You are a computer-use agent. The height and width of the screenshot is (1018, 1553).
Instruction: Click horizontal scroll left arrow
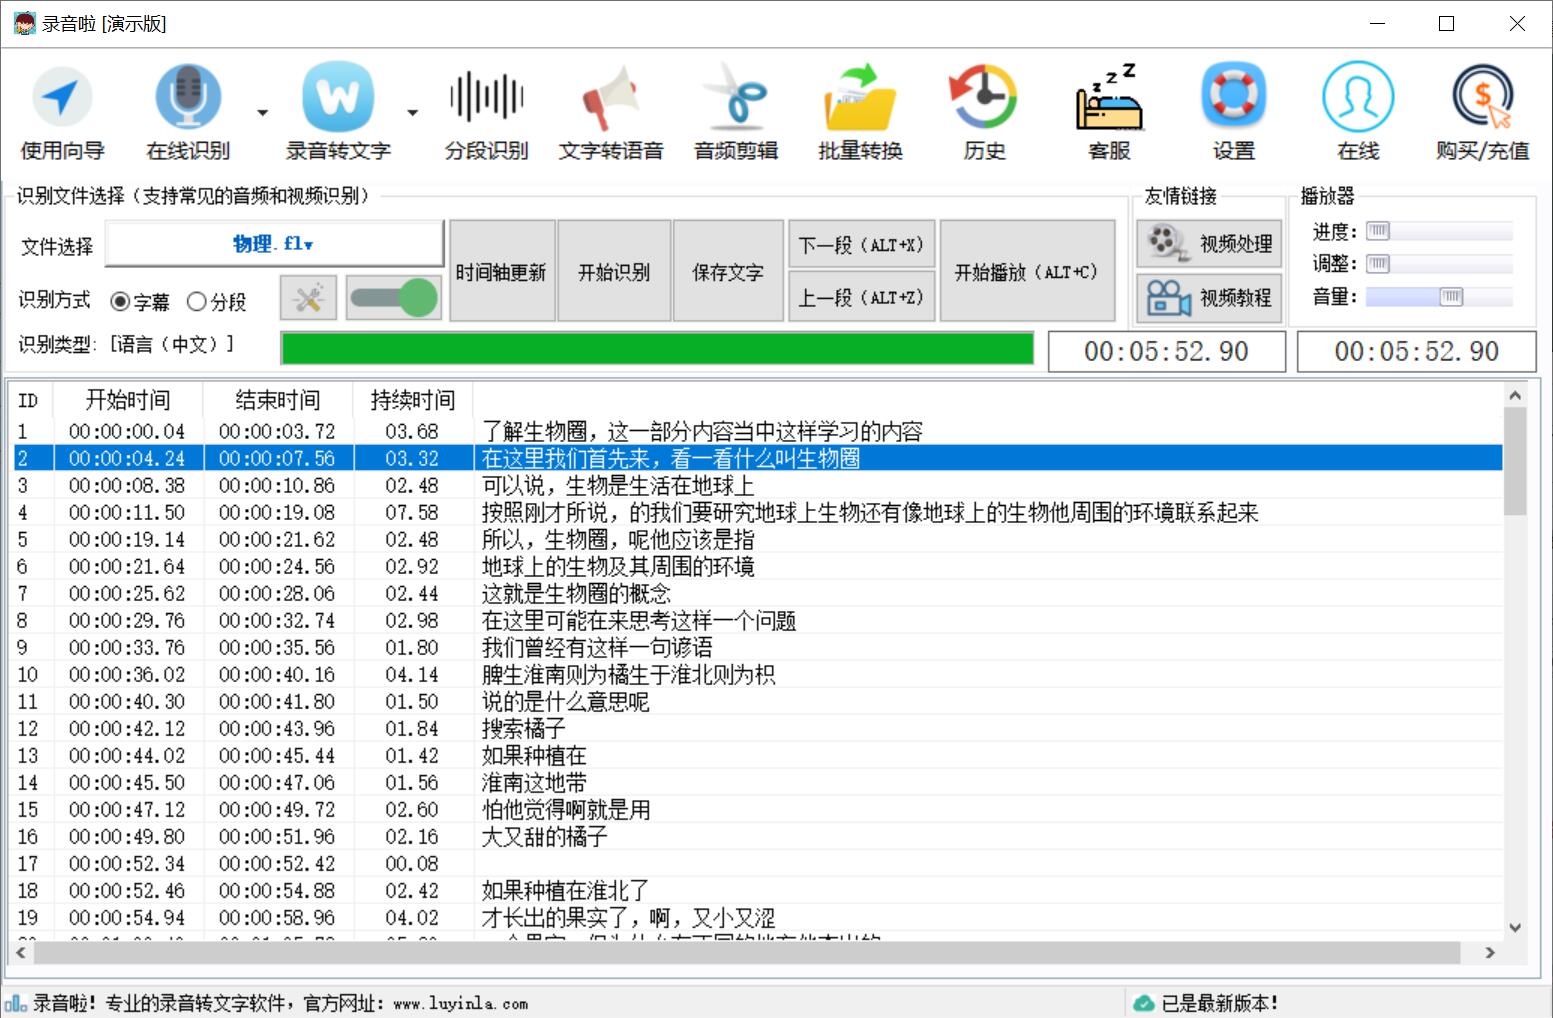(19, 953)
